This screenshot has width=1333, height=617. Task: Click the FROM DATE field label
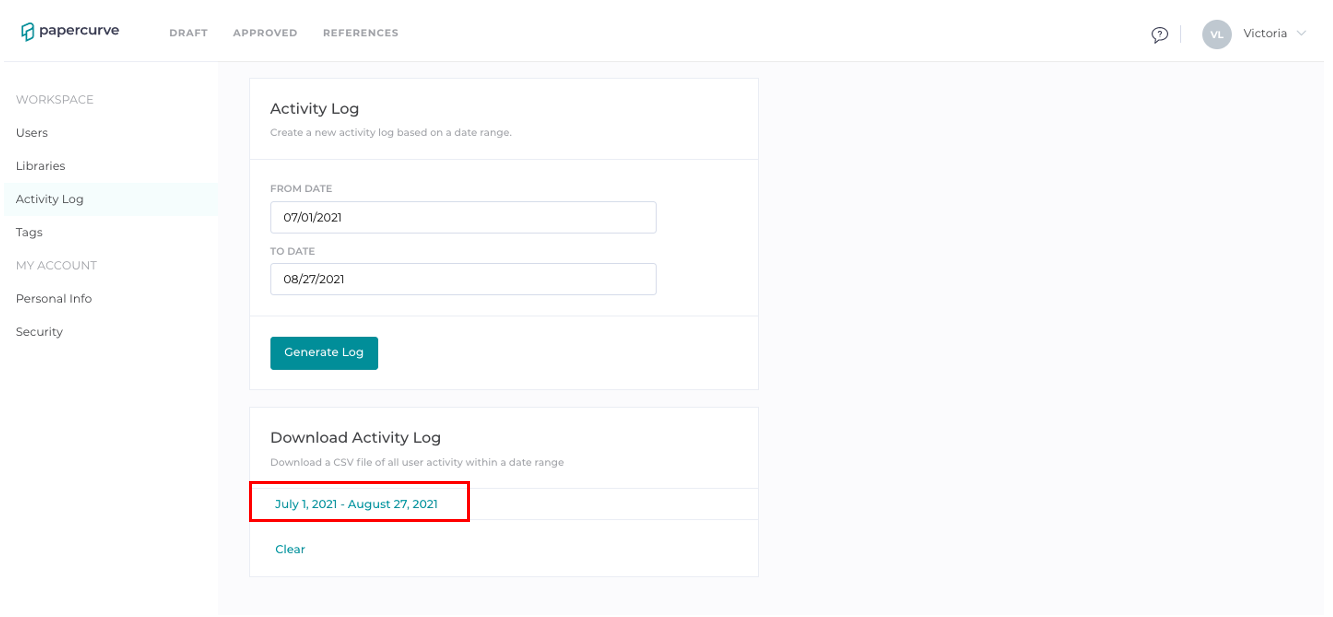point(301,189)
